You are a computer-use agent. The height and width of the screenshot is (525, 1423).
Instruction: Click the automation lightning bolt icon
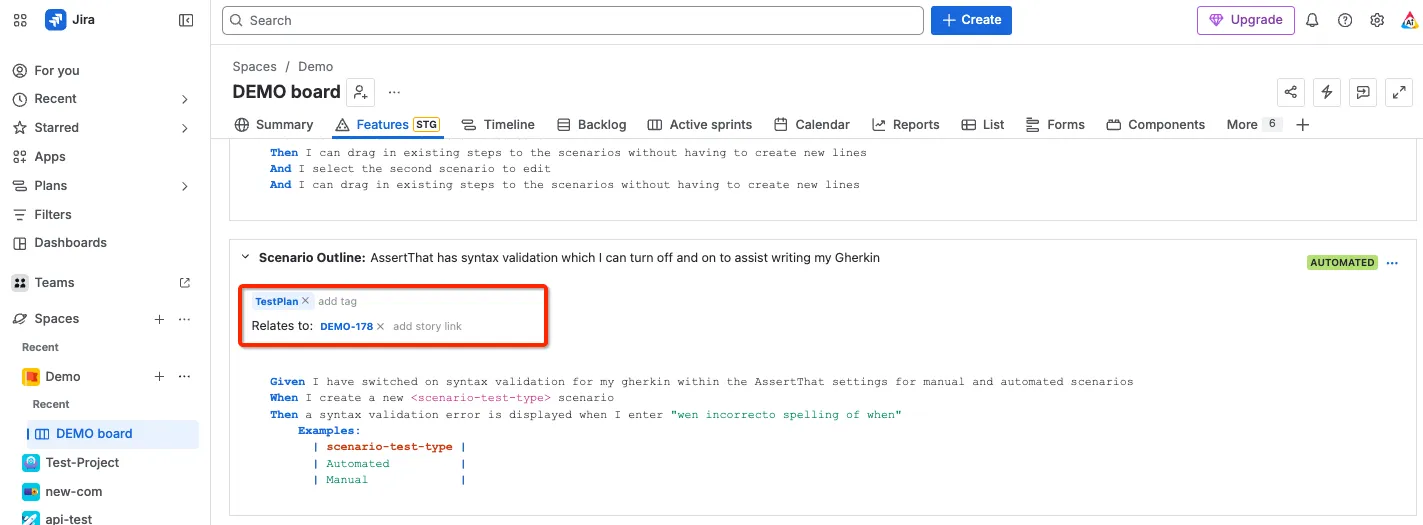[1327, 92]
